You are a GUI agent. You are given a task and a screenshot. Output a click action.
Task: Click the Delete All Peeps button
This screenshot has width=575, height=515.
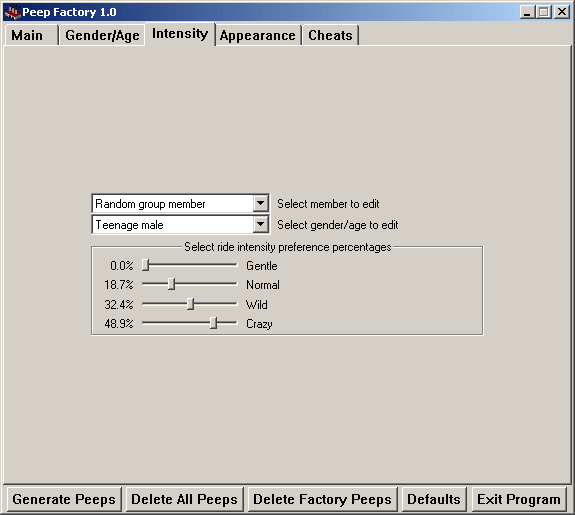[x=184, y=499]
